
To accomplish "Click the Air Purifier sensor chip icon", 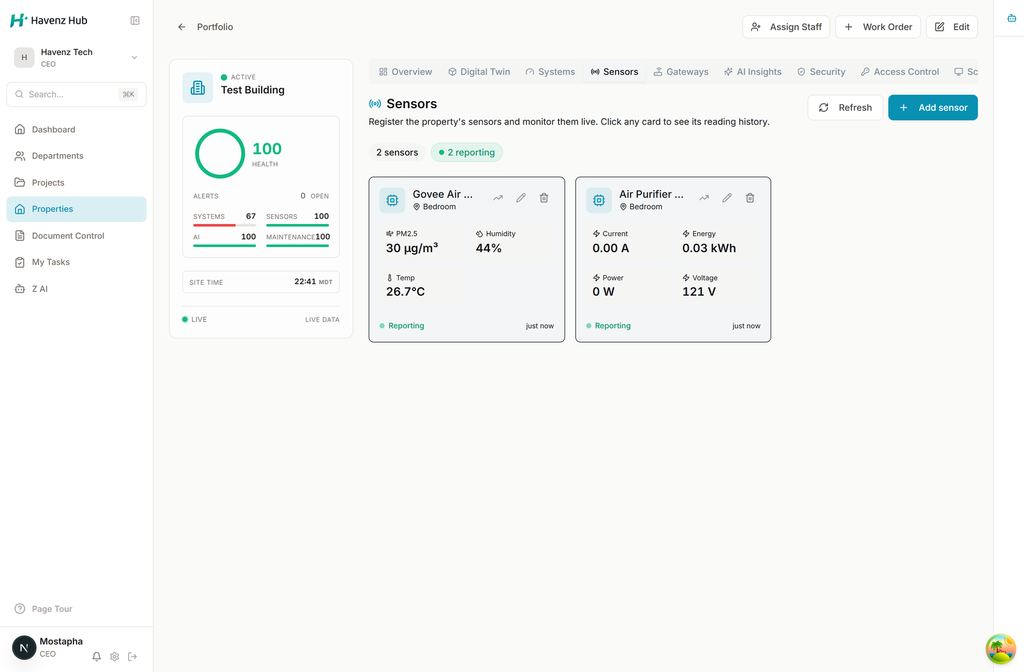I will 599,200.
